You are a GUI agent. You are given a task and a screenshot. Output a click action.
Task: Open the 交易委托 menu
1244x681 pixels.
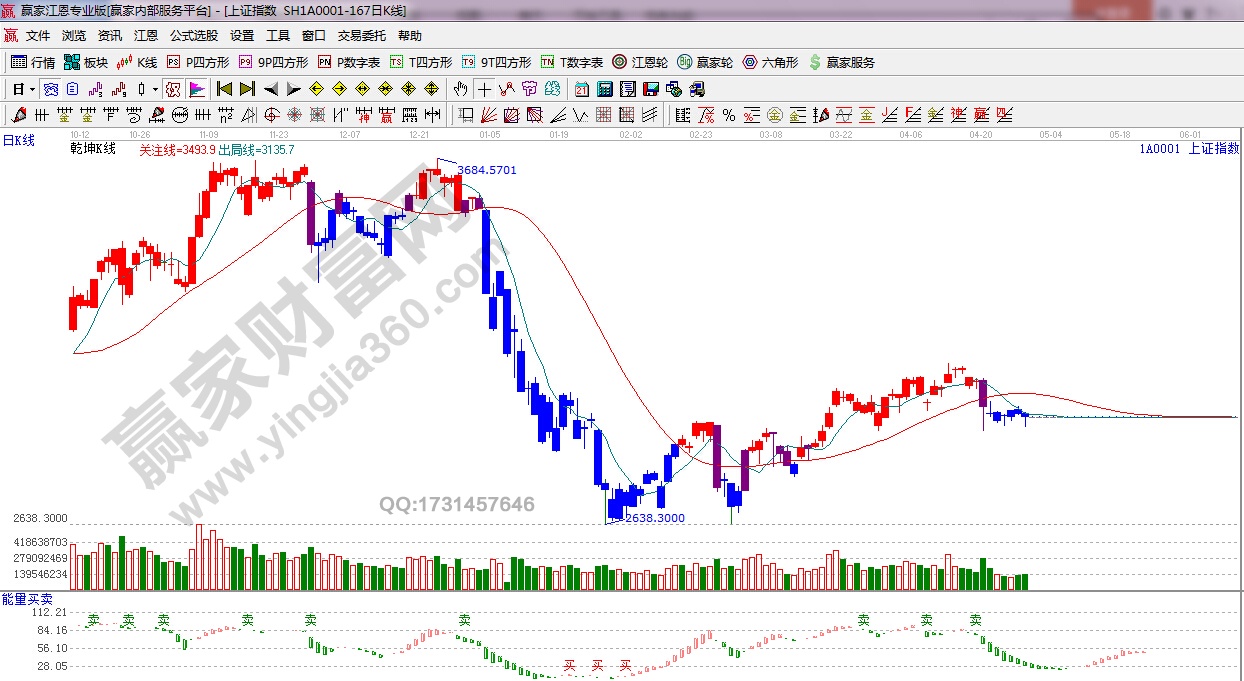tap(361, 36)
